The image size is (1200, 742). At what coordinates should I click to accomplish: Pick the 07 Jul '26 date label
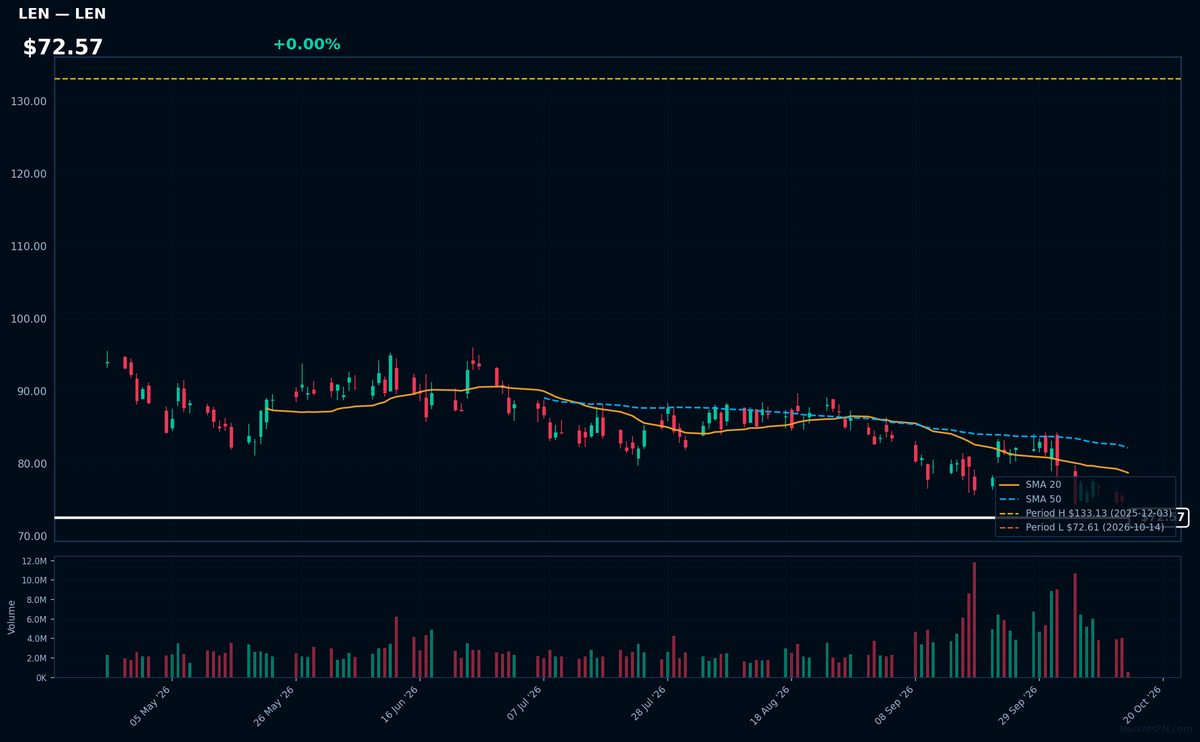(524, 705)
